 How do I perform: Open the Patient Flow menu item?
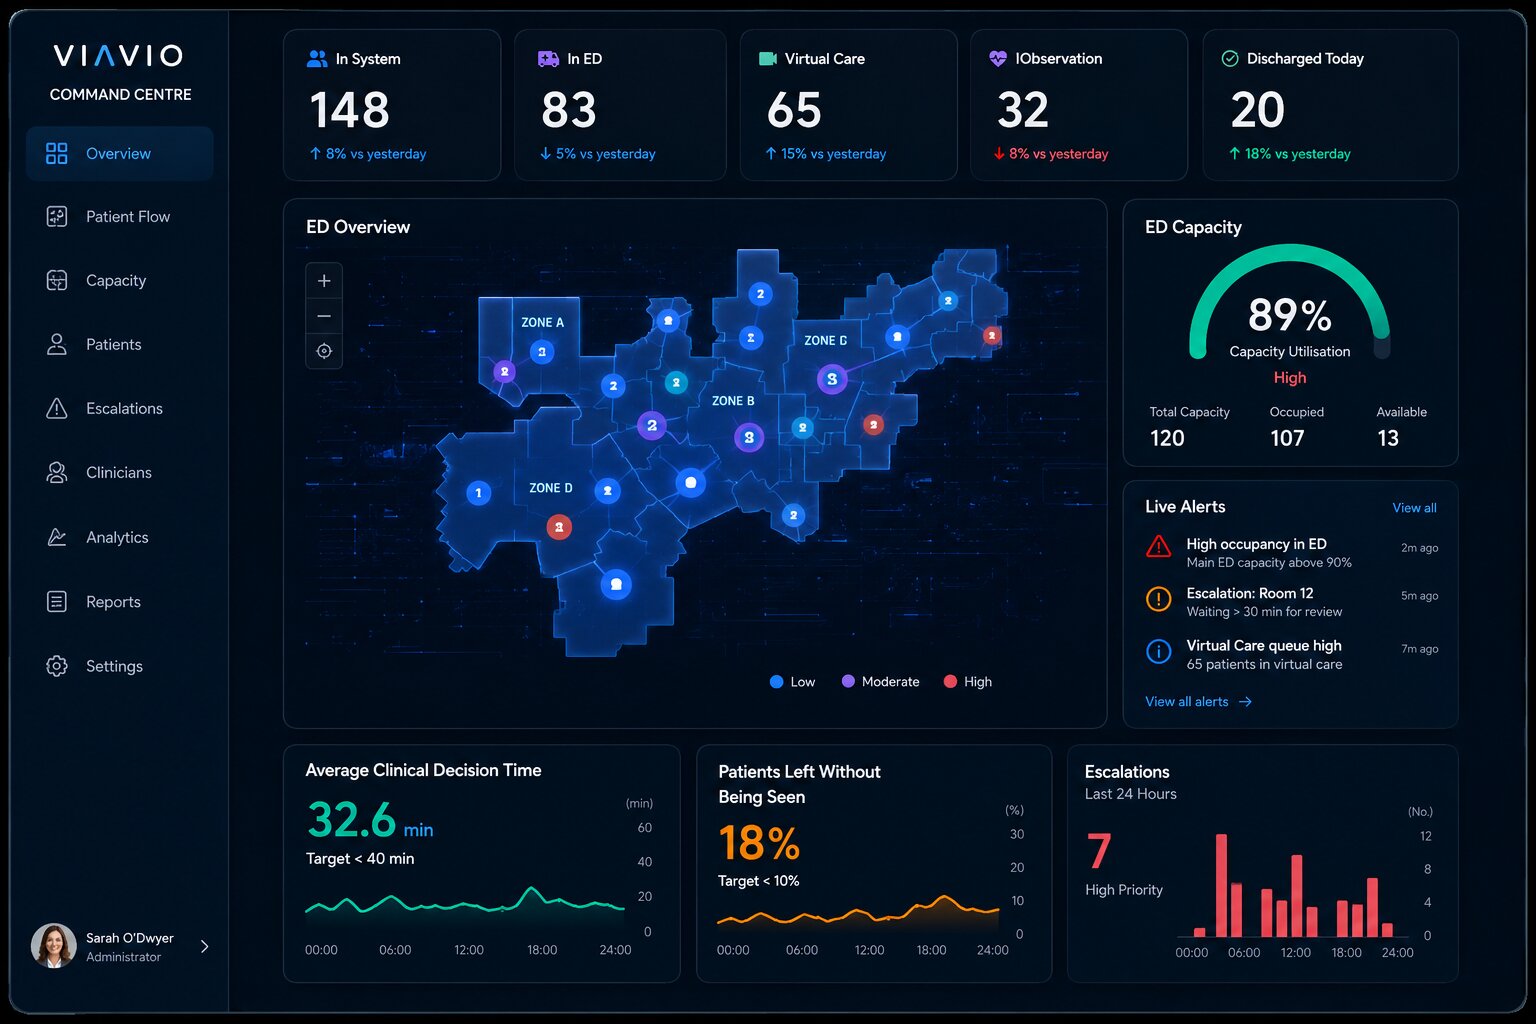click(x=120, y=216)
